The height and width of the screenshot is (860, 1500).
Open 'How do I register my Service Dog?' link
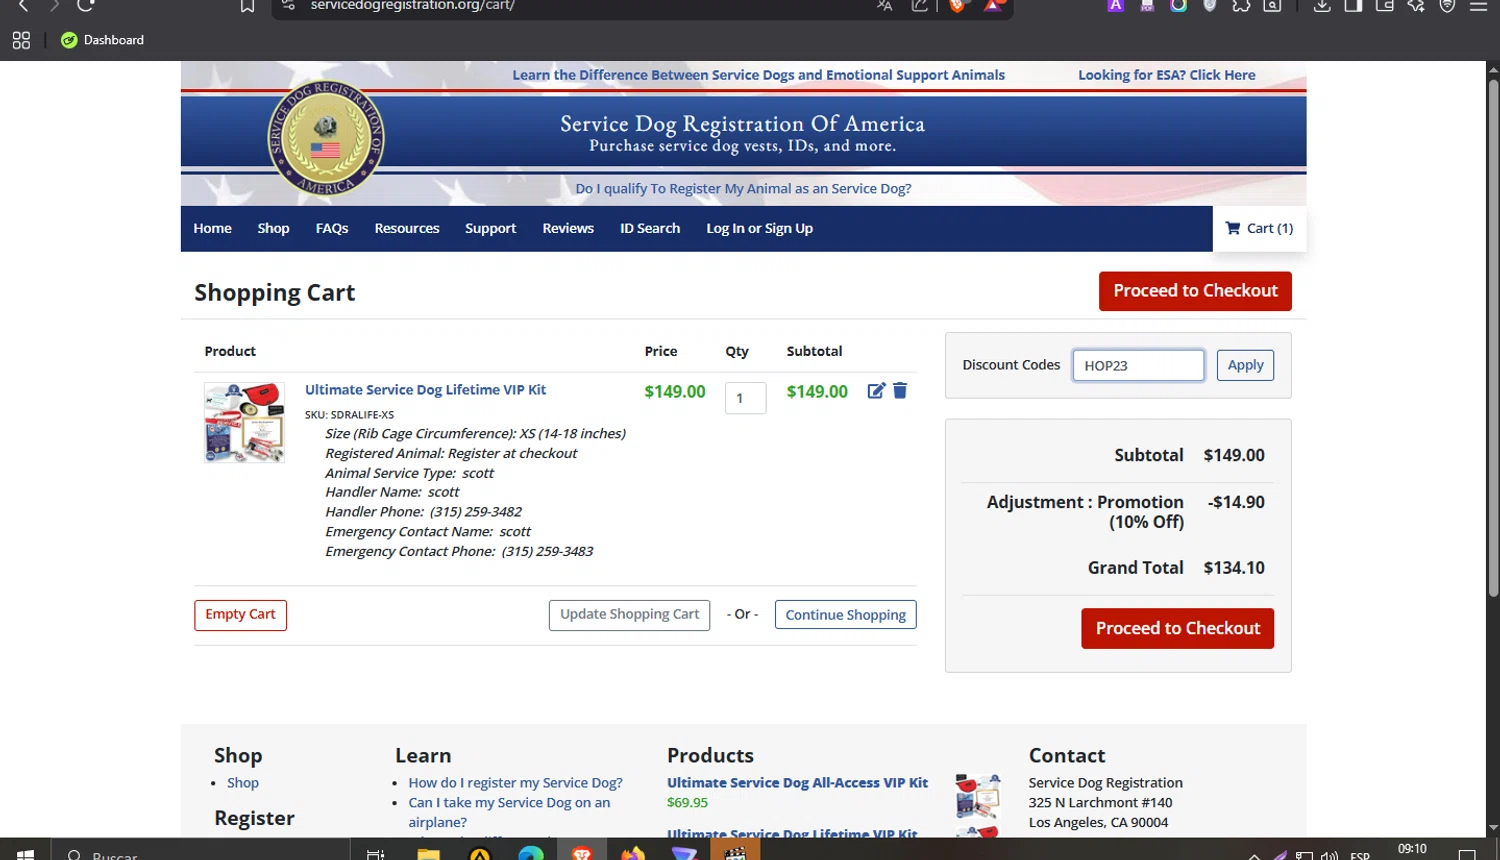coord(515,783)
